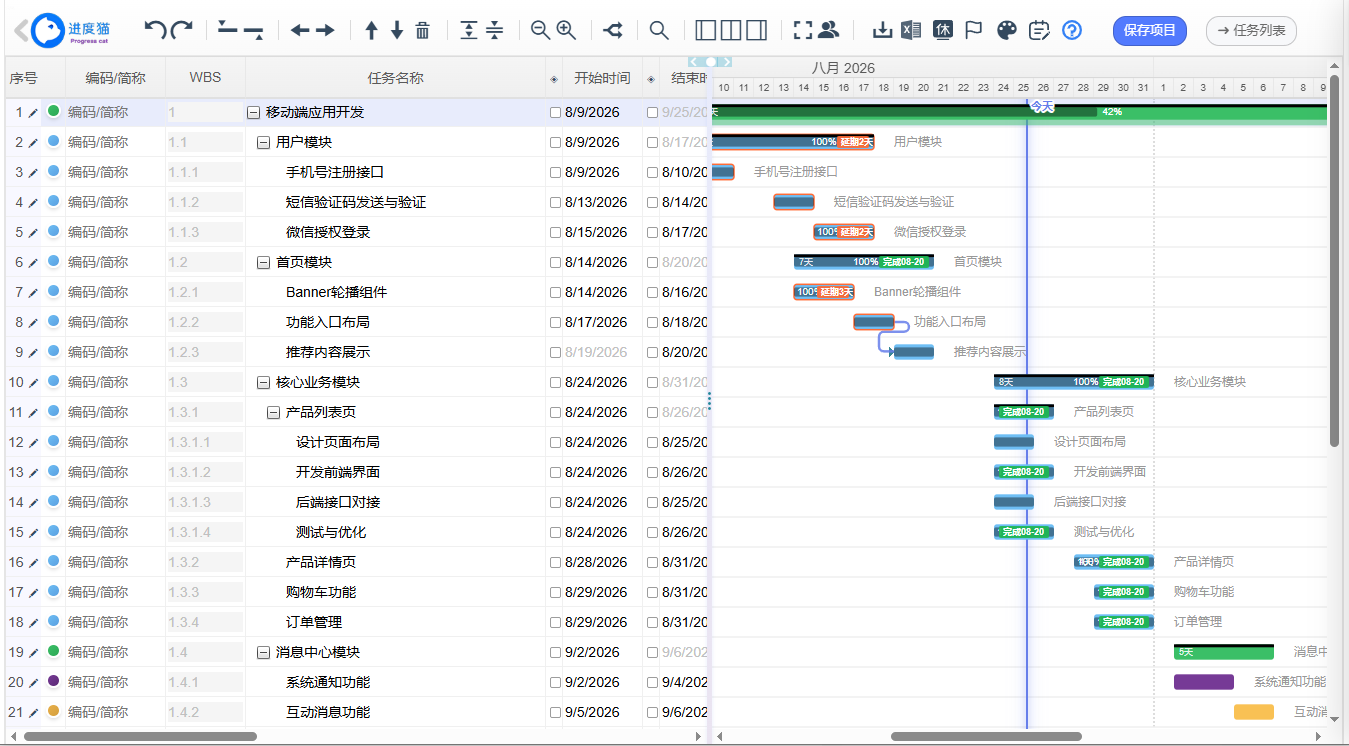Viewport: 1349px width, 746px height.
Task: Insert a task below using toolbar icon
Action: click(x=253, y=33)
